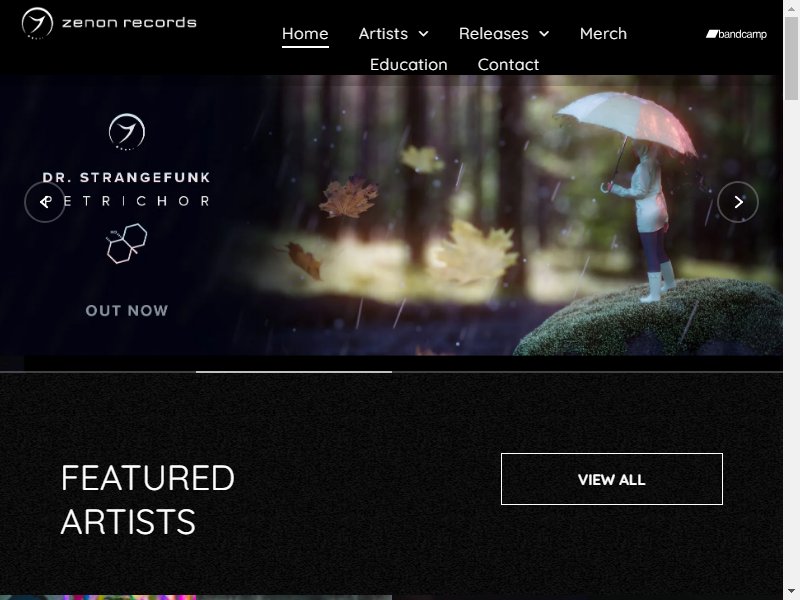Screen dimensions: 800x600
Task: Open the Merch page
Action: 603,34
